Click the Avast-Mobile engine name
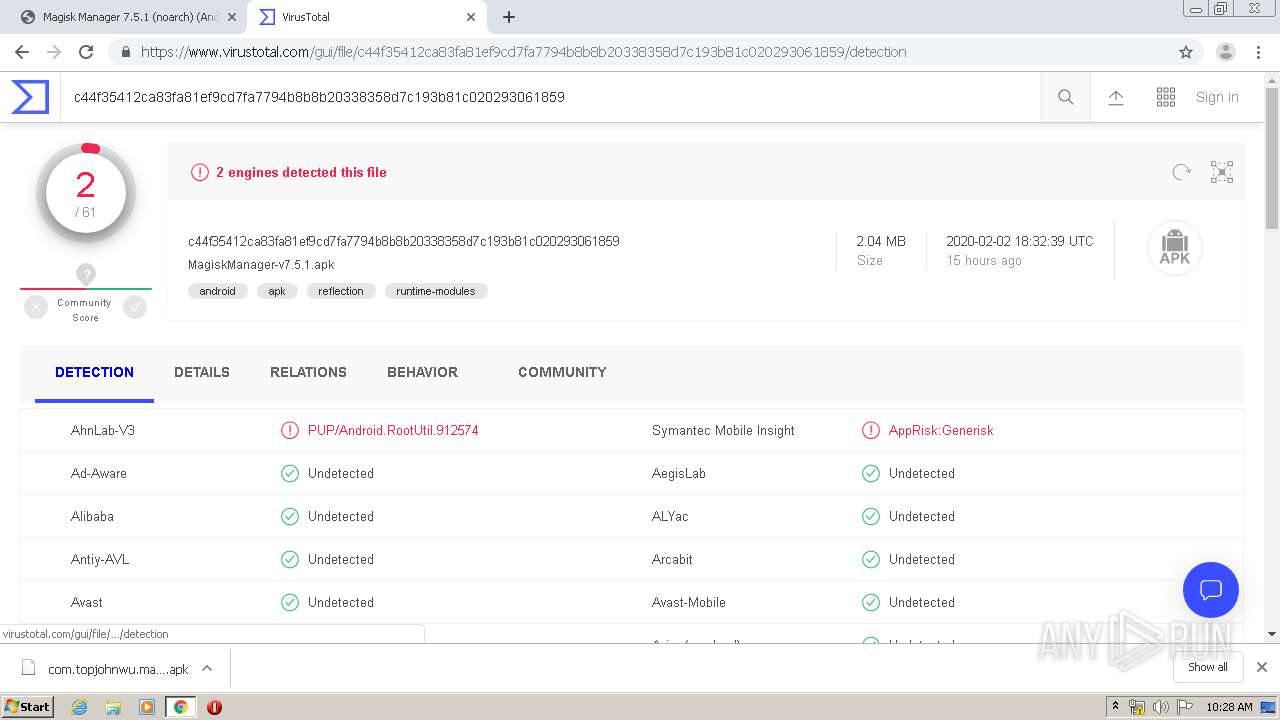 pos(689,602)
